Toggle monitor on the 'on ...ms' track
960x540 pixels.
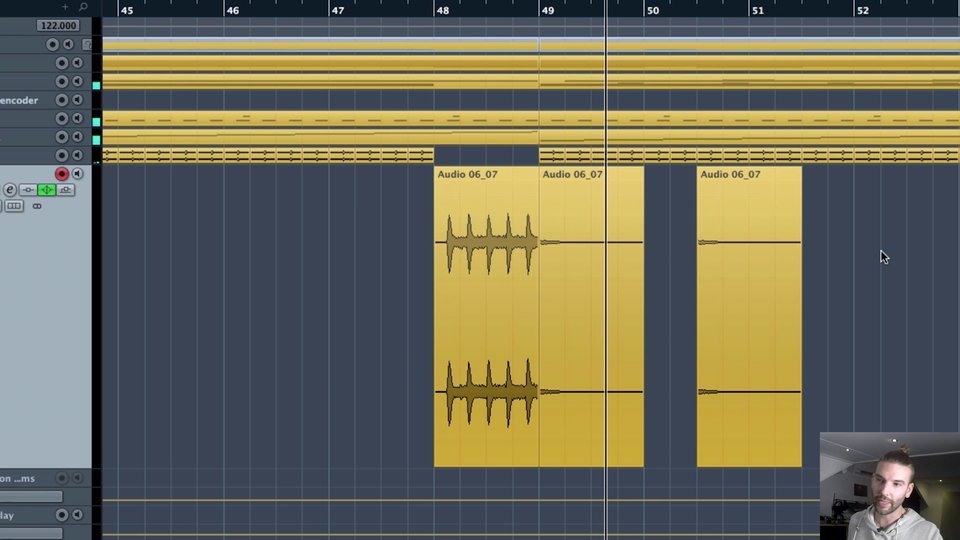click(77, 478)
